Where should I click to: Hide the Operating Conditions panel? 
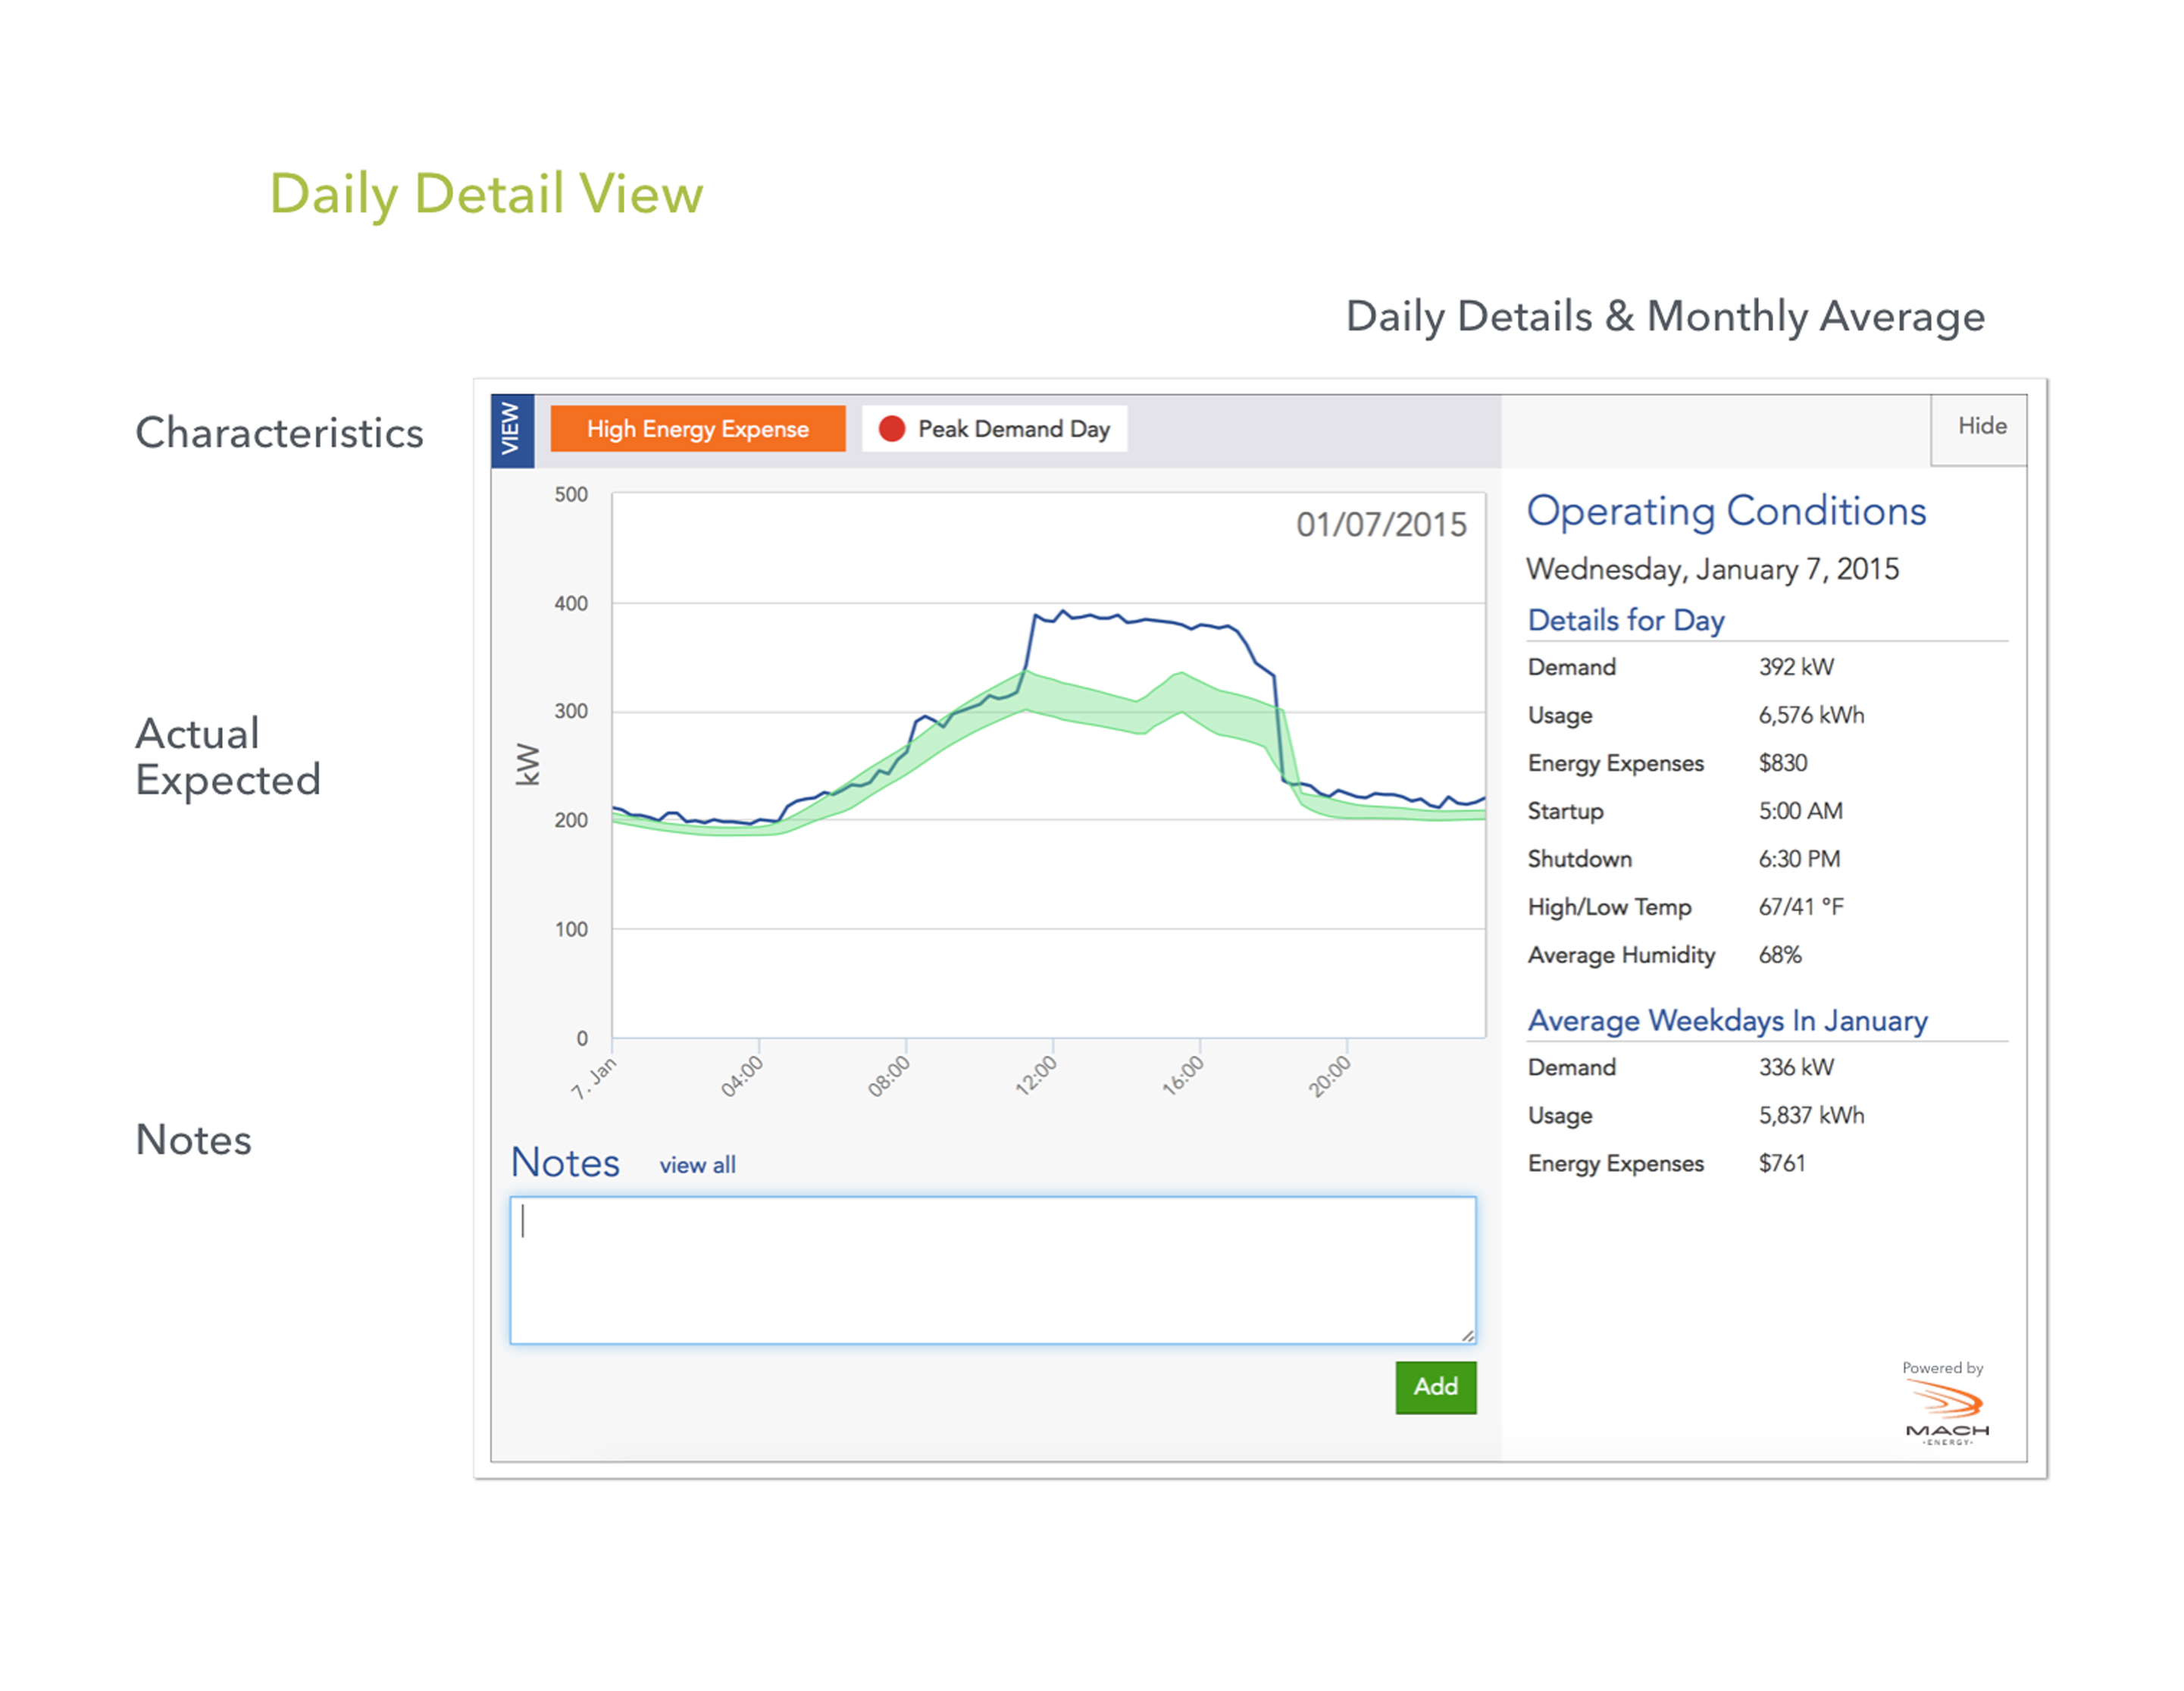(x=1980, y=426)
